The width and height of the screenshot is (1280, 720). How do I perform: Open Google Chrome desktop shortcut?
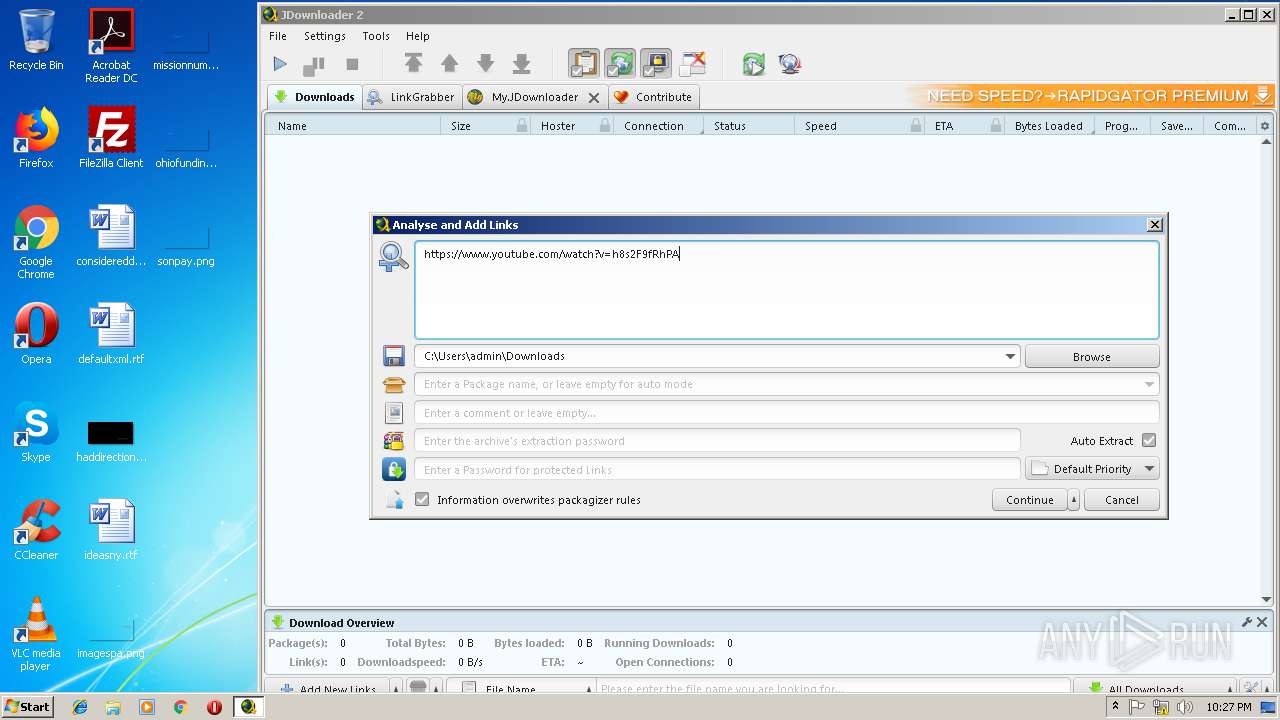(36, 242)
